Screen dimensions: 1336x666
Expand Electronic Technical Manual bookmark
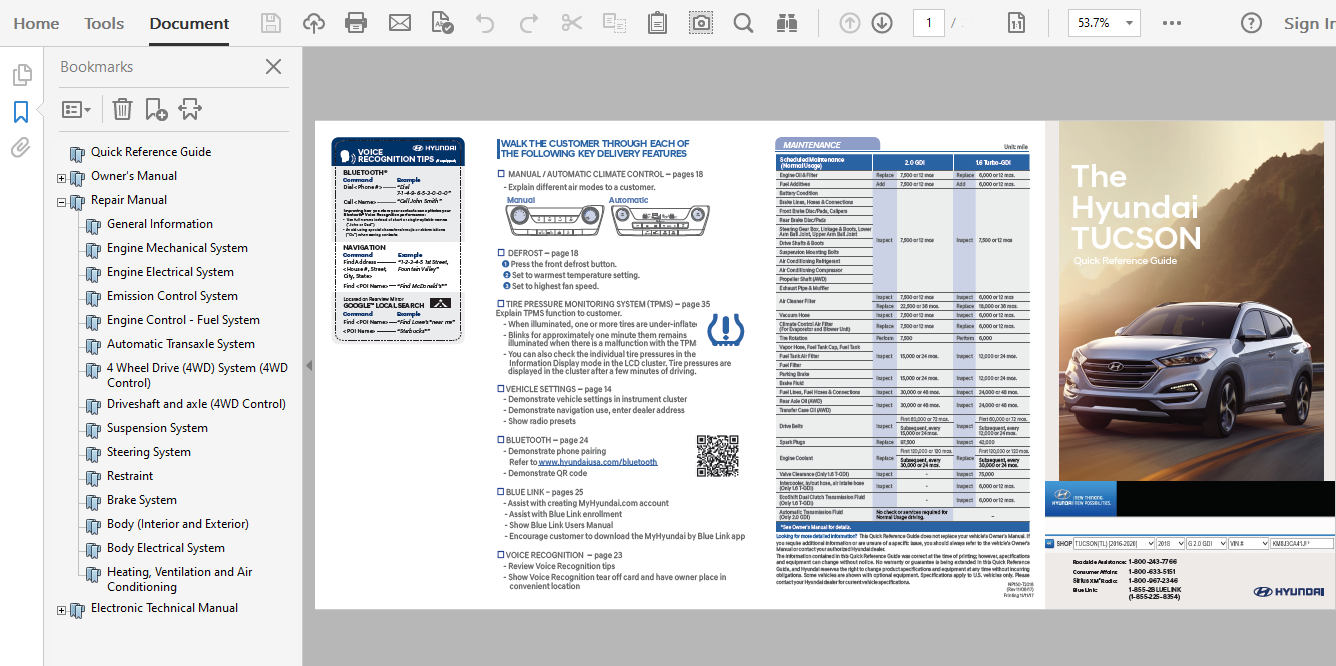coord(61,610)
